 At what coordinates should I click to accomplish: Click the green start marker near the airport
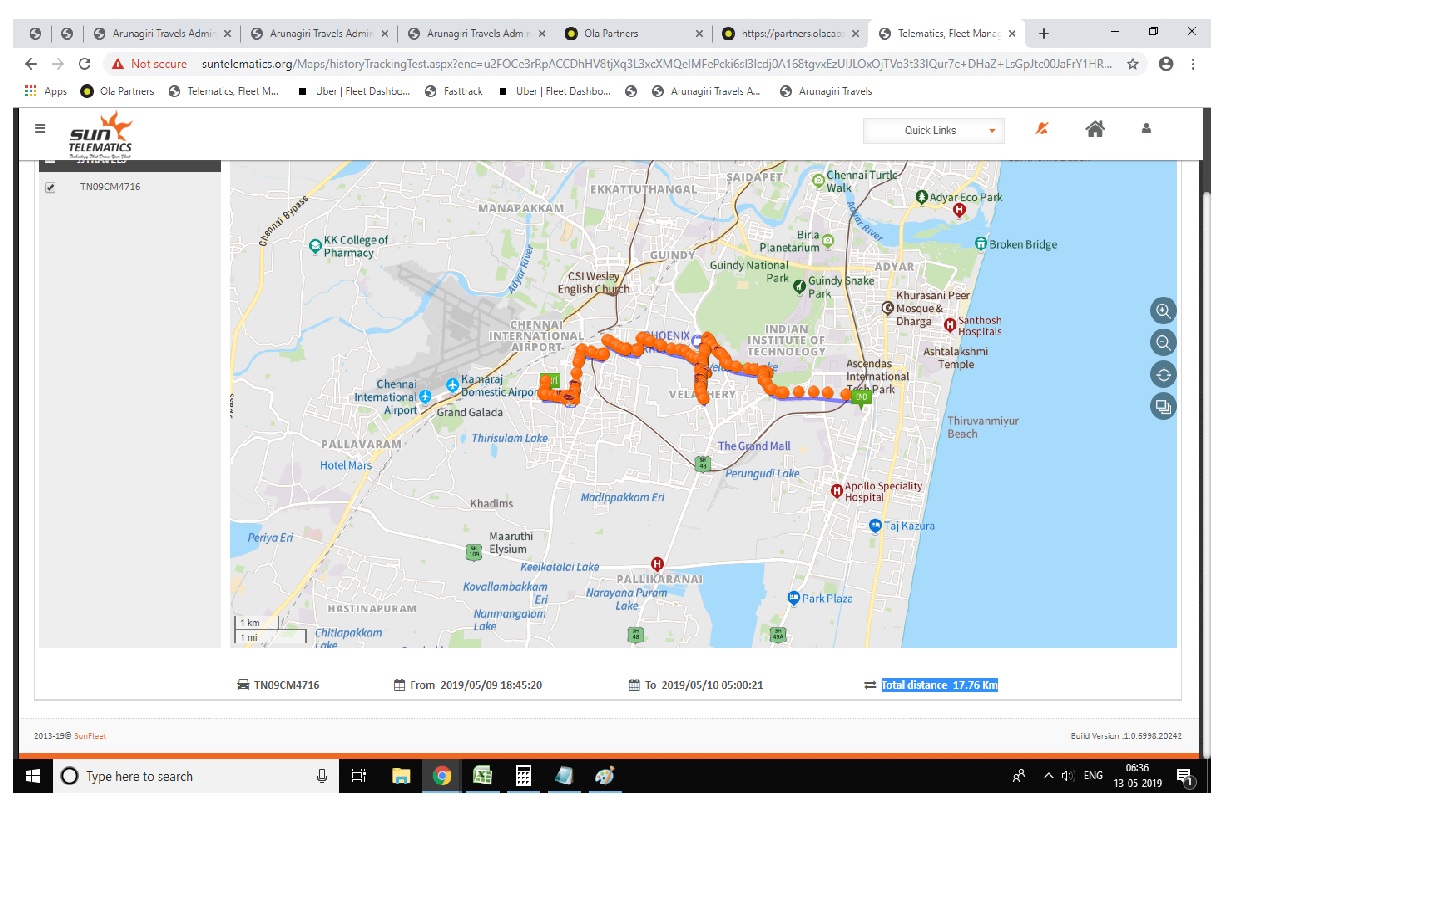click(550, 382)
